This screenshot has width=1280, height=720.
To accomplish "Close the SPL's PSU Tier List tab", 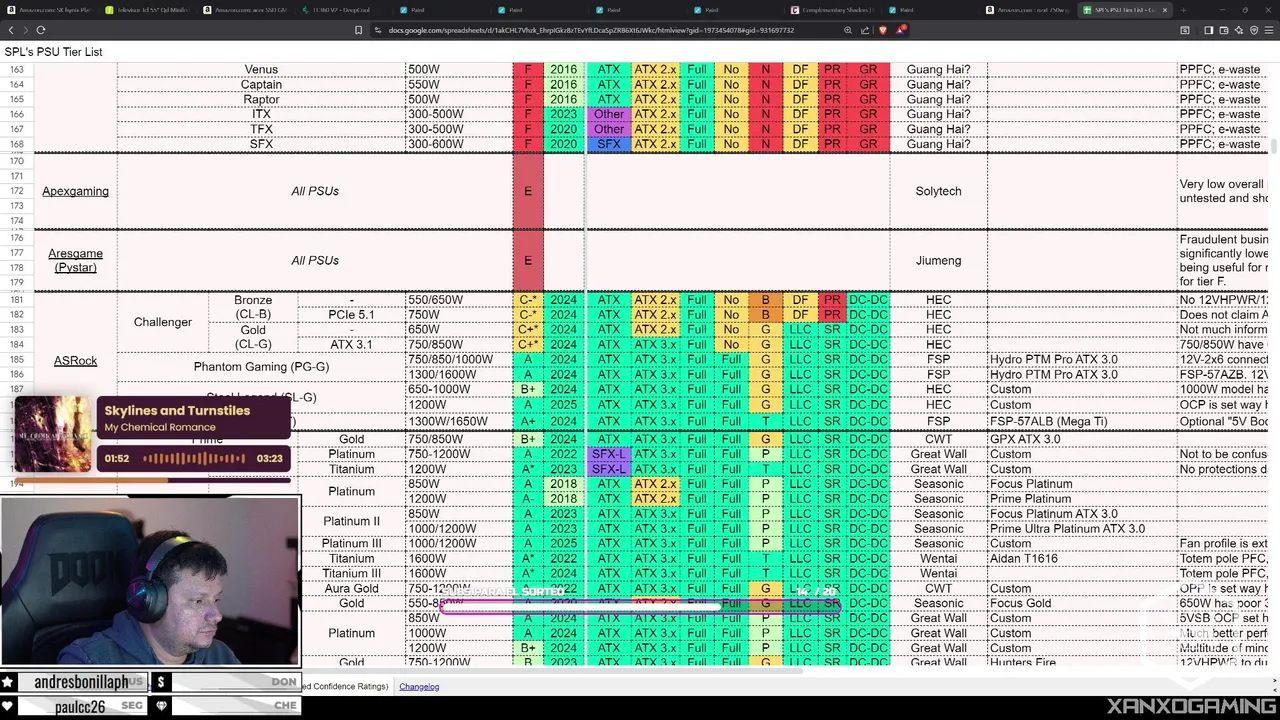I will pos(1164,10).
